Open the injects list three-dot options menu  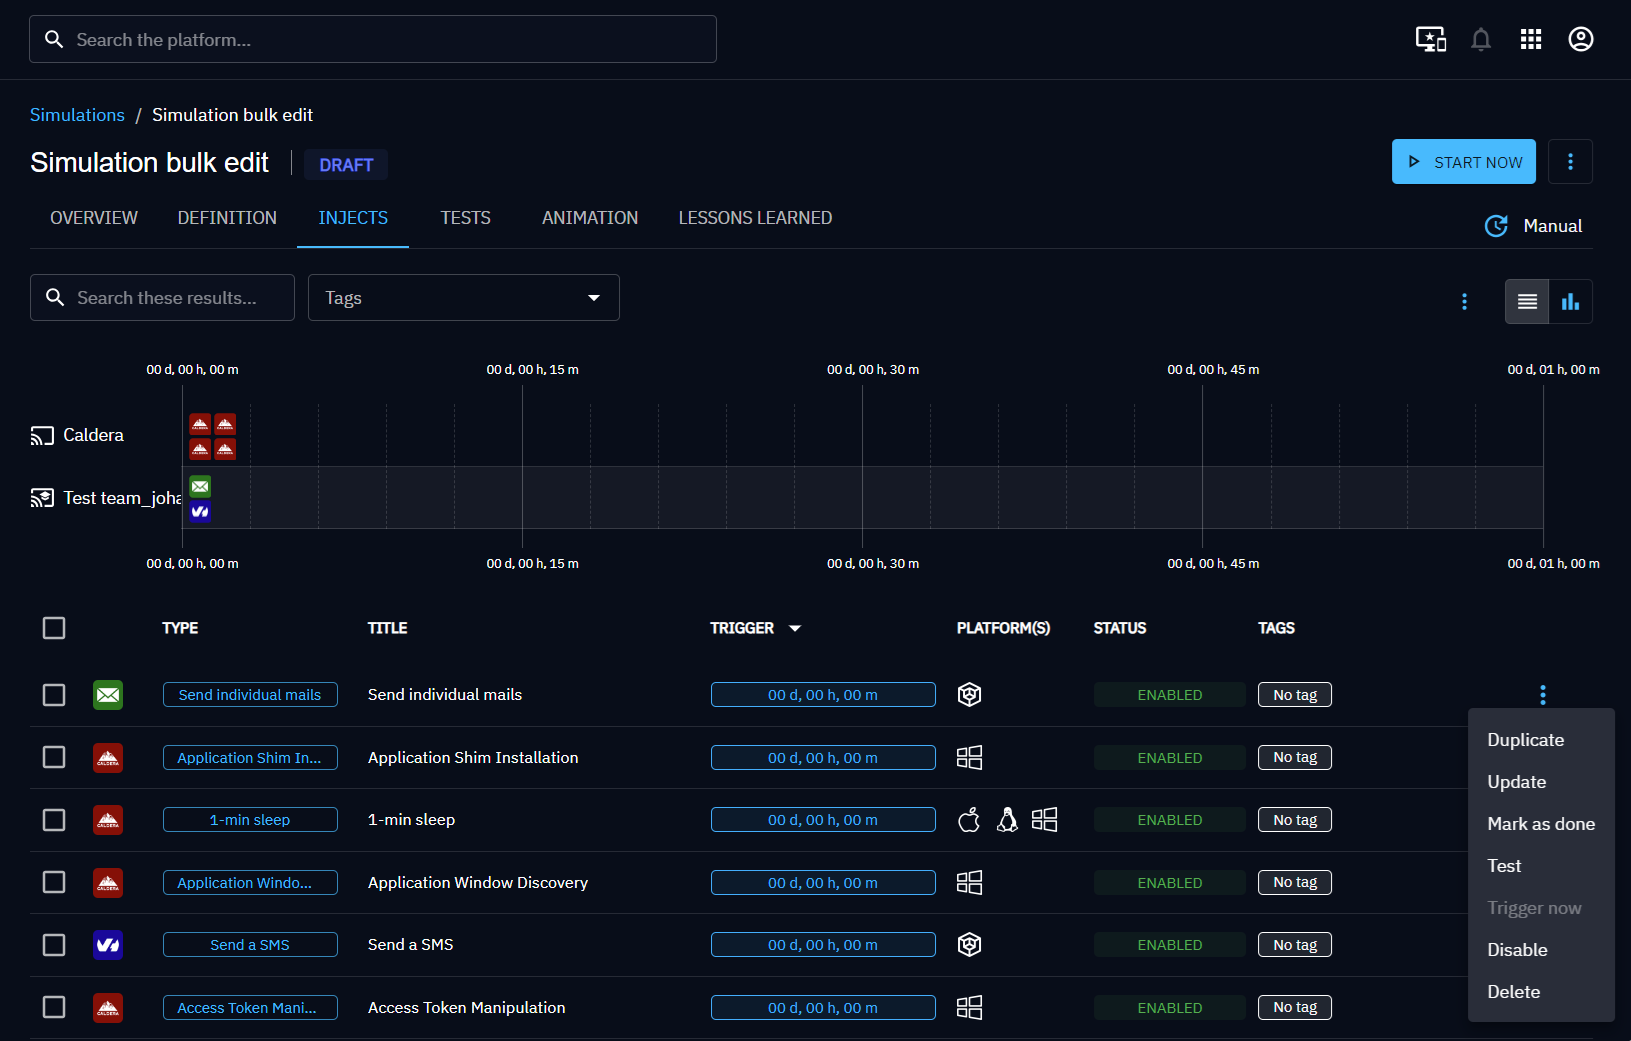(1464, 302)
